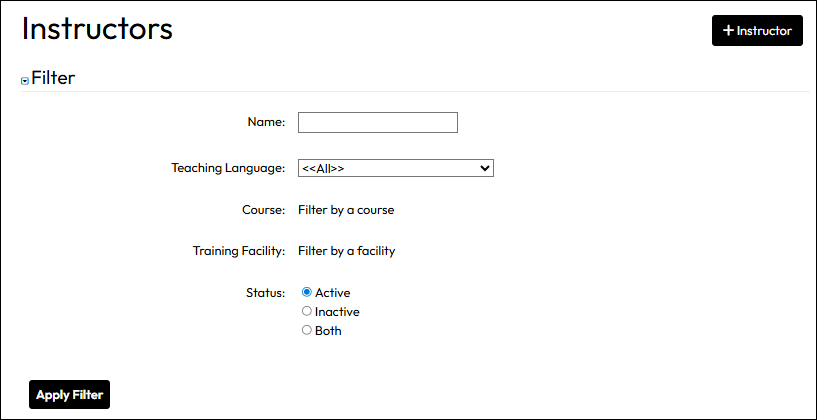817x420 pixels.
Task: Click the 'Status:' label
Action: tap(265, 293)
